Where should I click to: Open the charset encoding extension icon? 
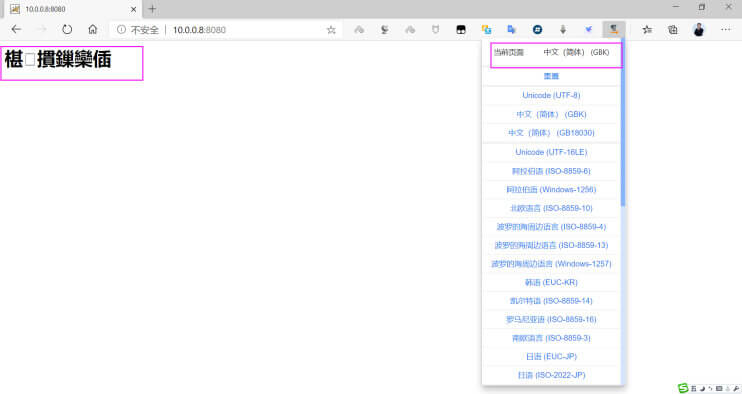pos(614,29)
